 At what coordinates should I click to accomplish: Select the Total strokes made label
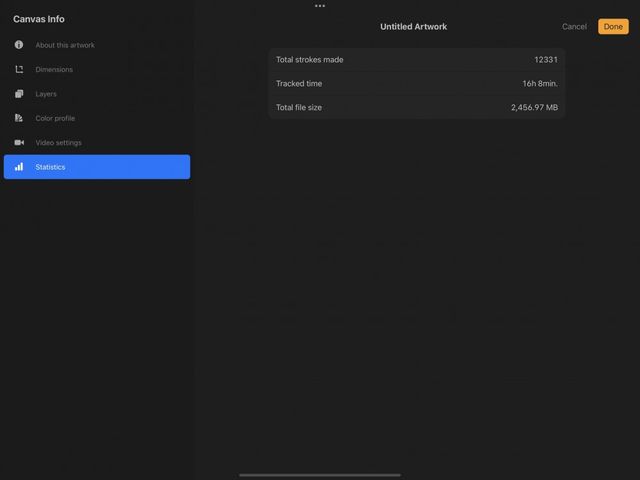pyautogui.click(x=309, y=60)
